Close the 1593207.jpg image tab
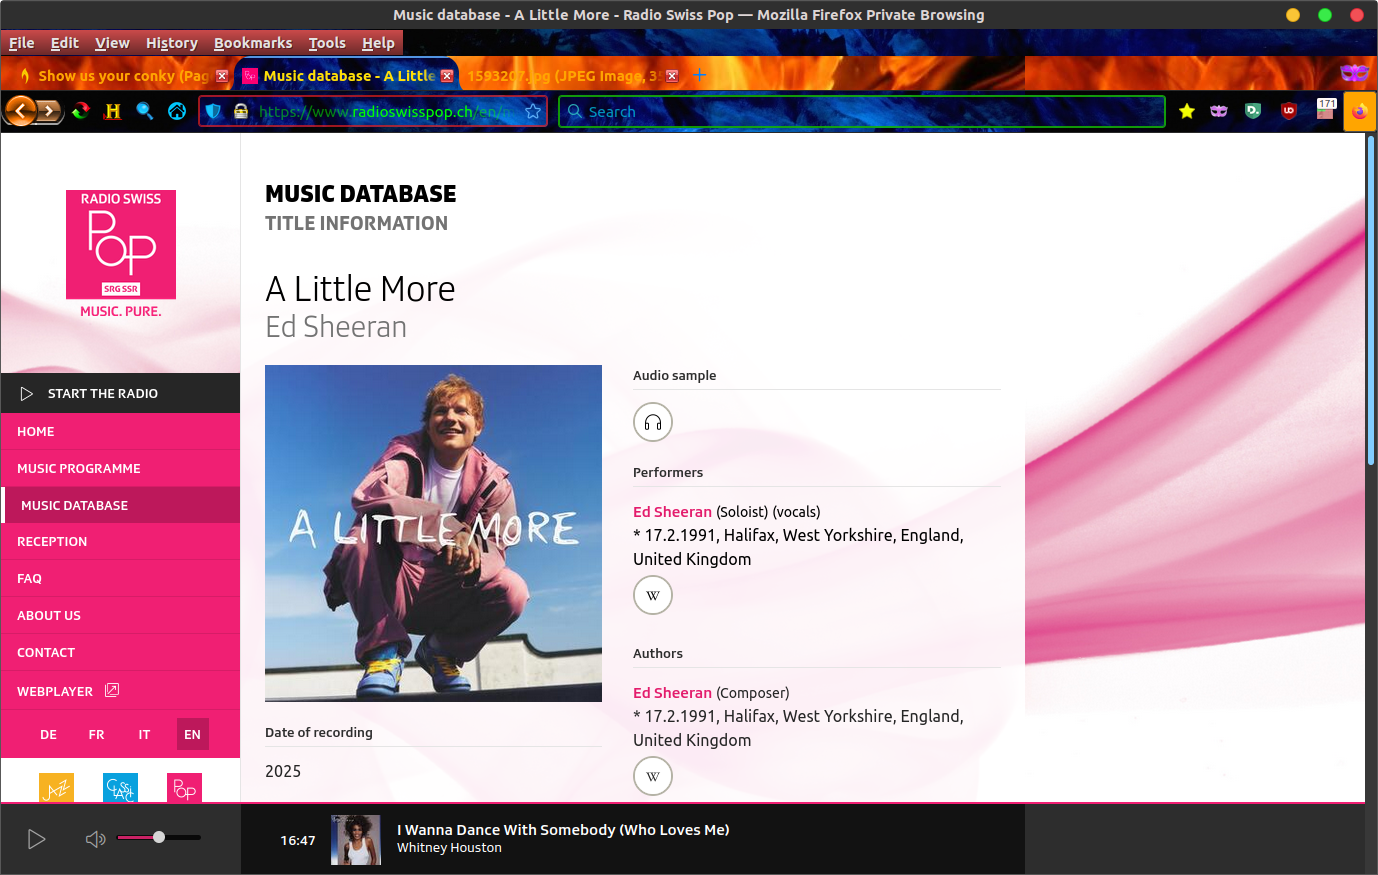 coord(672,76)
